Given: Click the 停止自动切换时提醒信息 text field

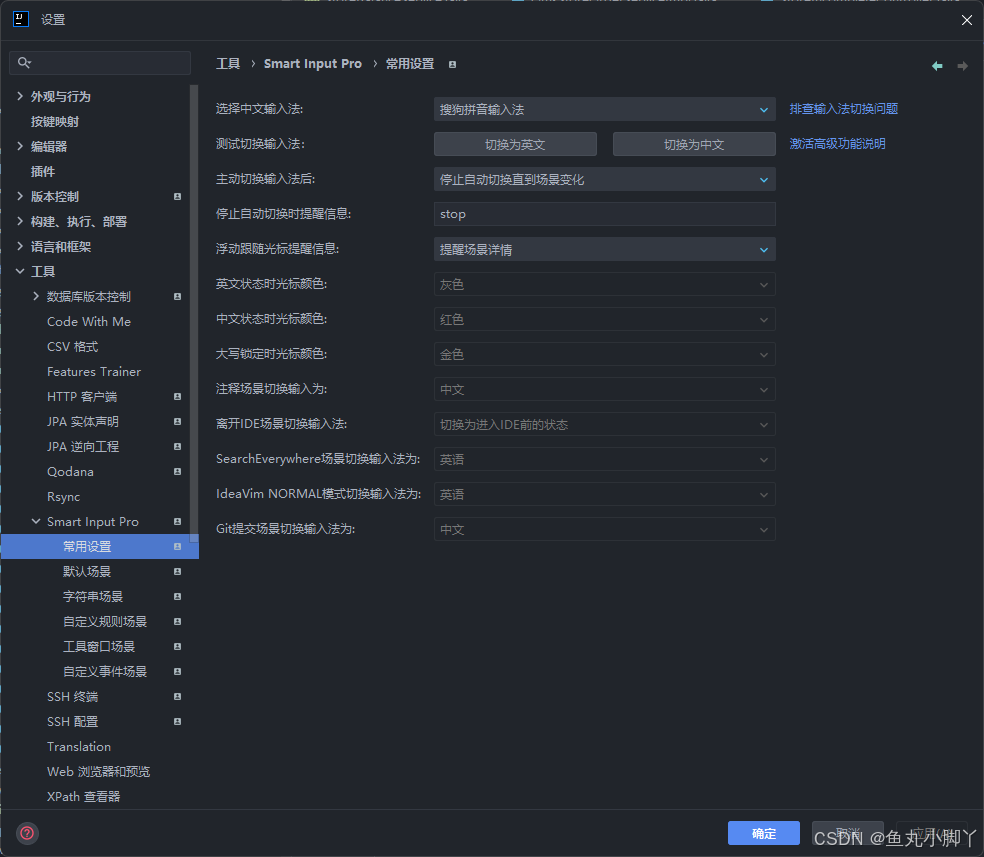Looking at the screenshot, I should pyautogui.click(x=604, y=214).
